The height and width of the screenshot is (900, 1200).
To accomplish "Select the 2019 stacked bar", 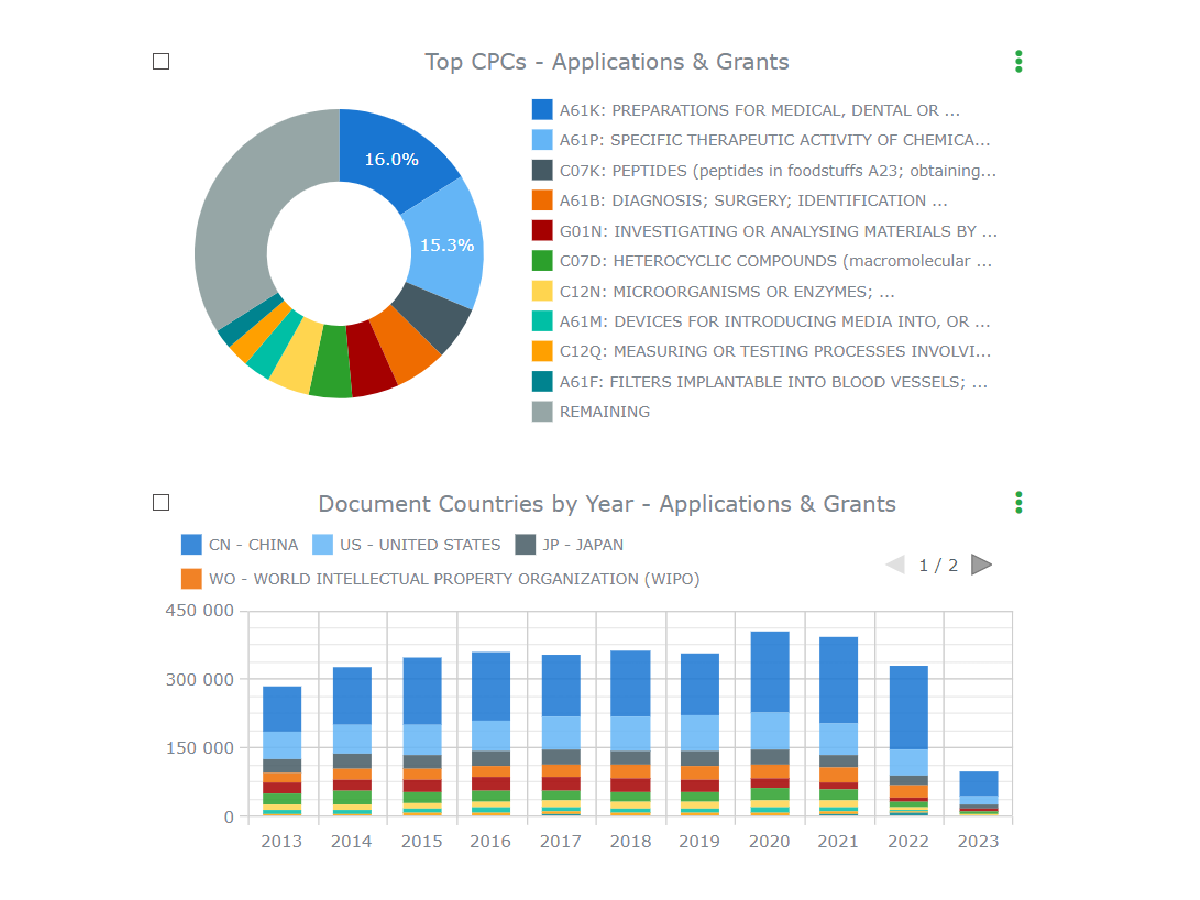I will point(700,735).
